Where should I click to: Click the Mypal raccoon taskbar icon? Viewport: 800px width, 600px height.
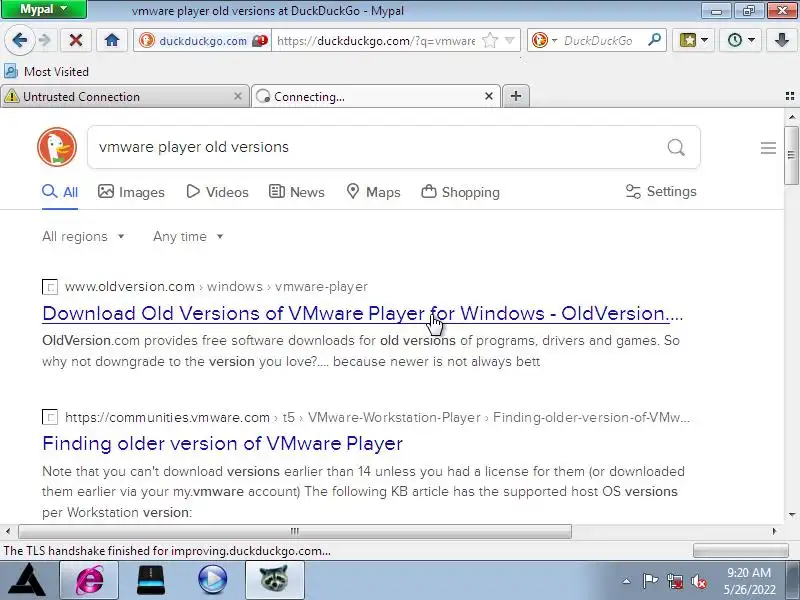pos(274,580)
